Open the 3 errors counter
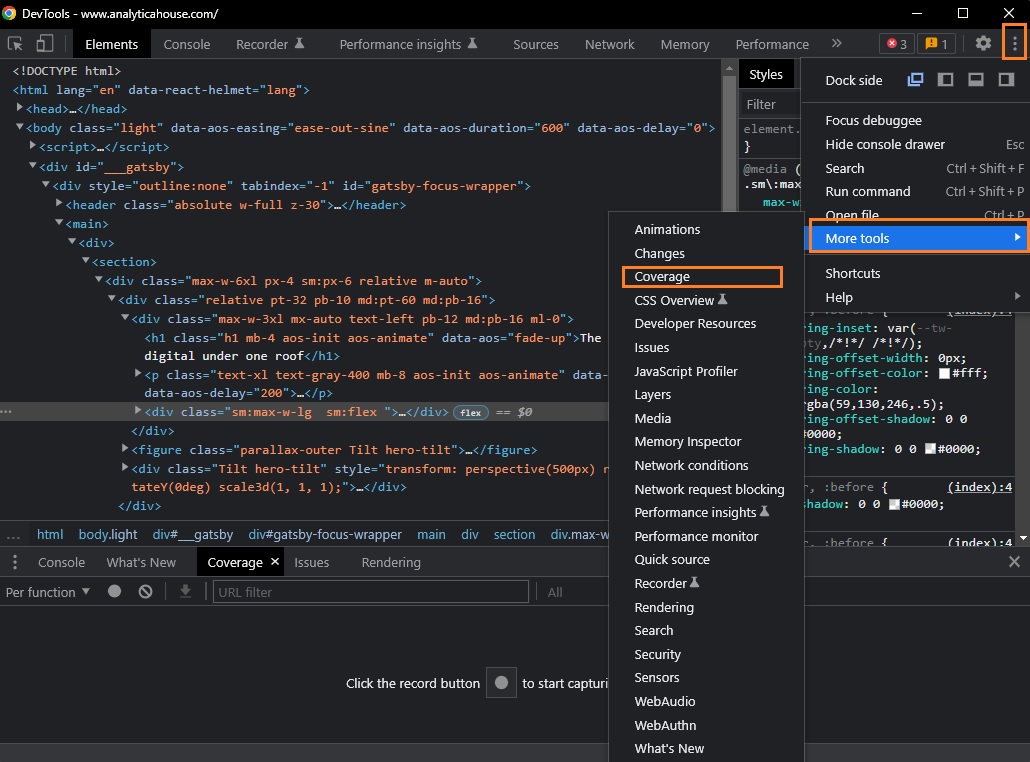The width and height of the screenshot is (1030, 762). [x=897, y=44]
